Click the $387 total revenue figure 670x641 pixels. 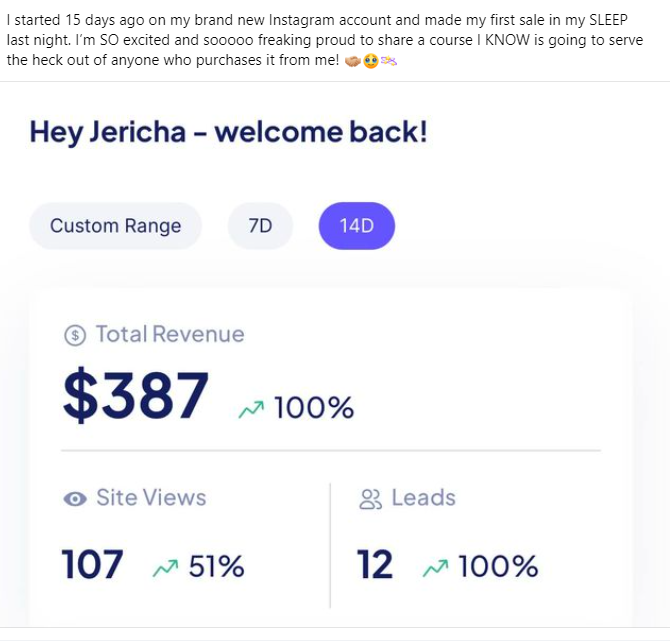136,396
